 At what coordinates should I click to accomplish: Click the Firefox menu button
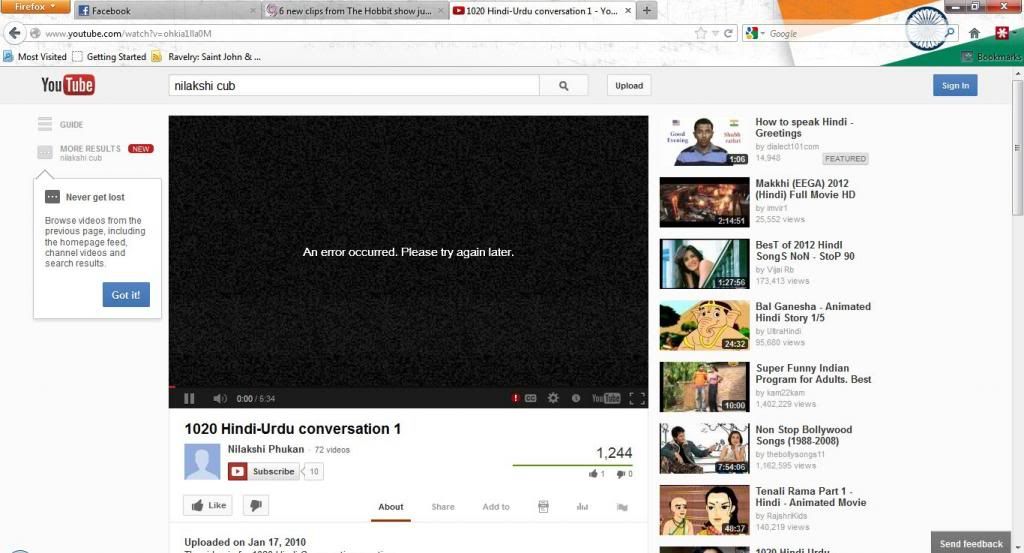point(35,7)
